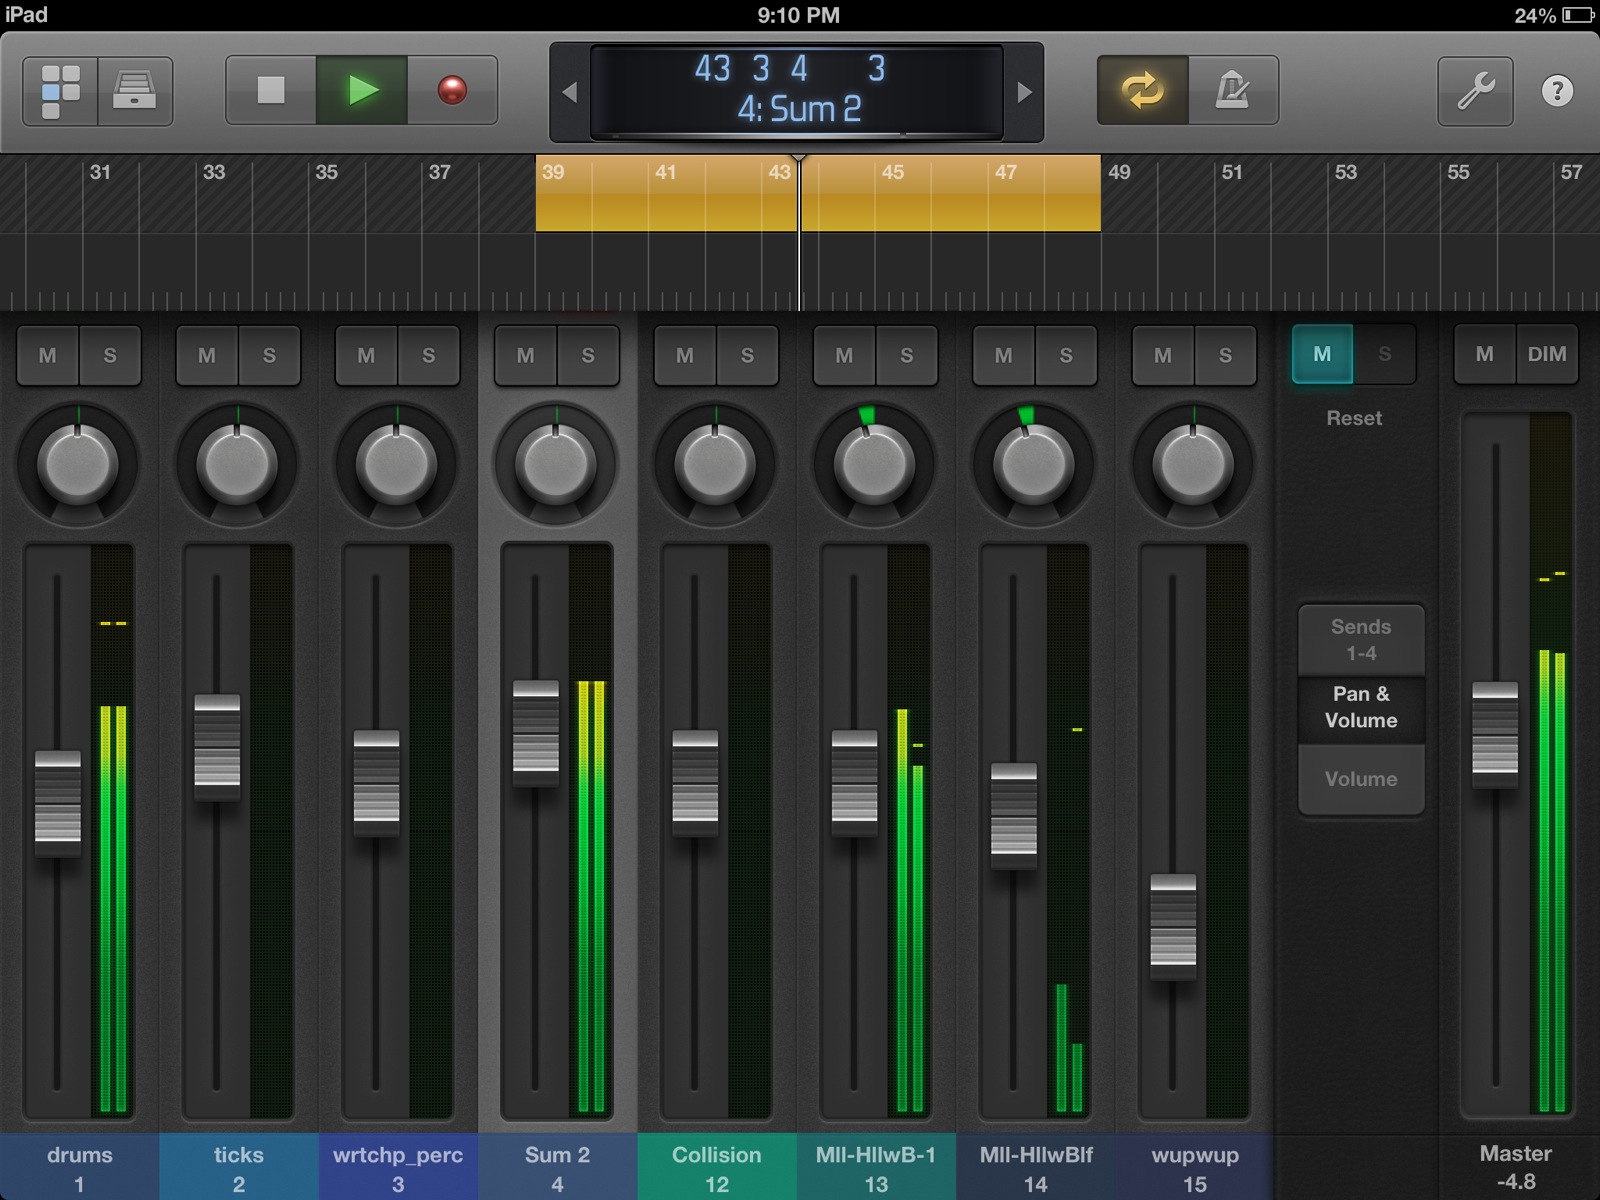
Task: Step forward with the right LCD arrow
Action: point(1023,92)
